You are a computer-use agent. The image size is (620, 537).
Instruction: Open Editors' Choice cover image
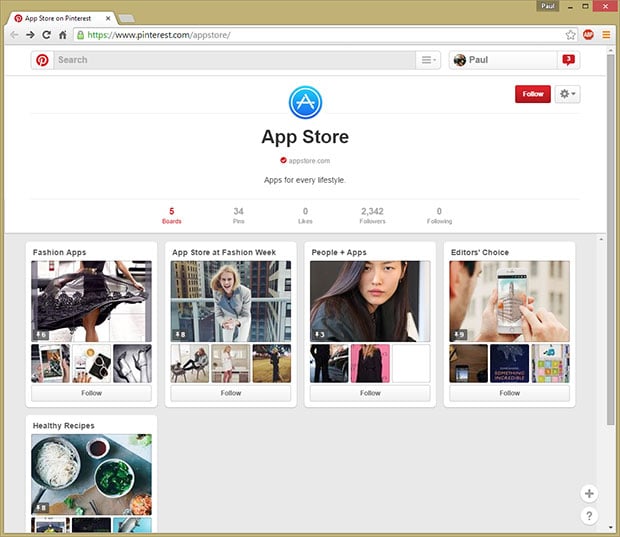(x=509, y=301)
